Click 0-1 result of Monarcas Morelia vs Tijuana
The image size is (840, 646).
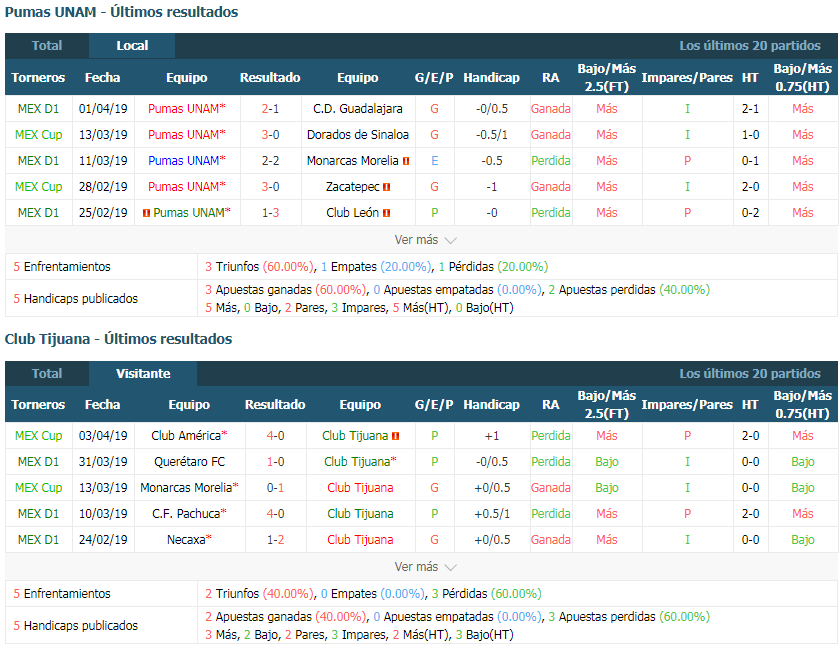275,487
